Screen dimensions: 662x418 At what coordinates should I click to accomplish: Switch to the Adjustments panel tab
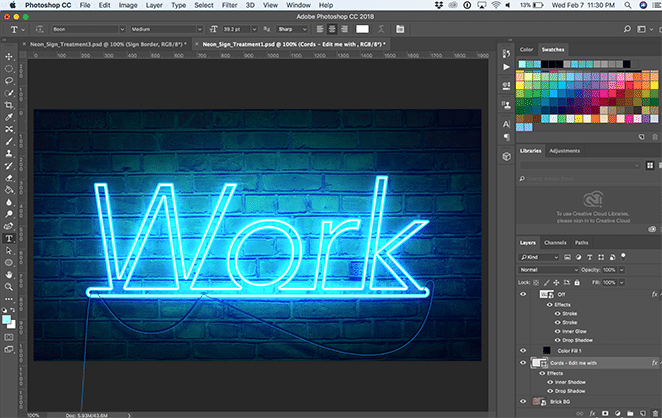(x=565, y=151)
